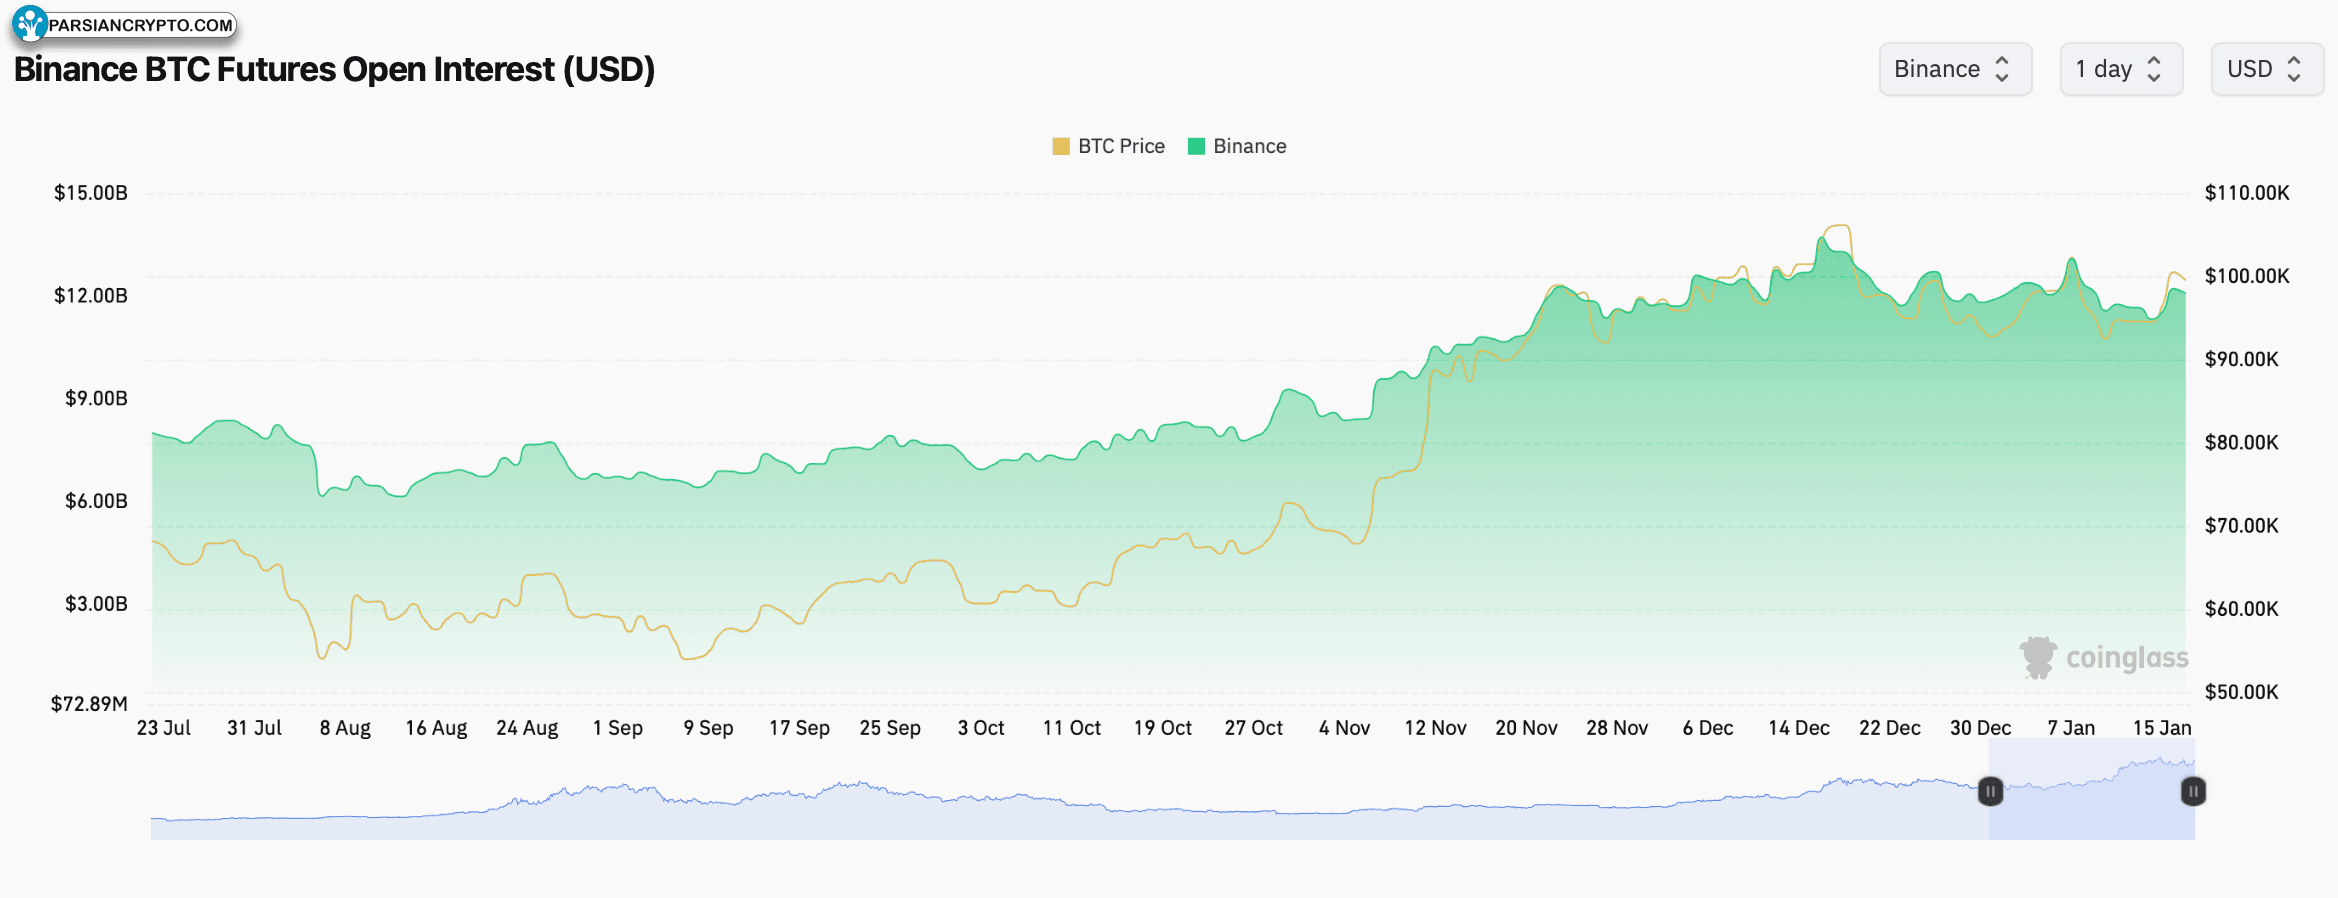This screenshot has height=898, width=2338.
Task: Click the 6 Dec date label
Action: coord(1708,728)
